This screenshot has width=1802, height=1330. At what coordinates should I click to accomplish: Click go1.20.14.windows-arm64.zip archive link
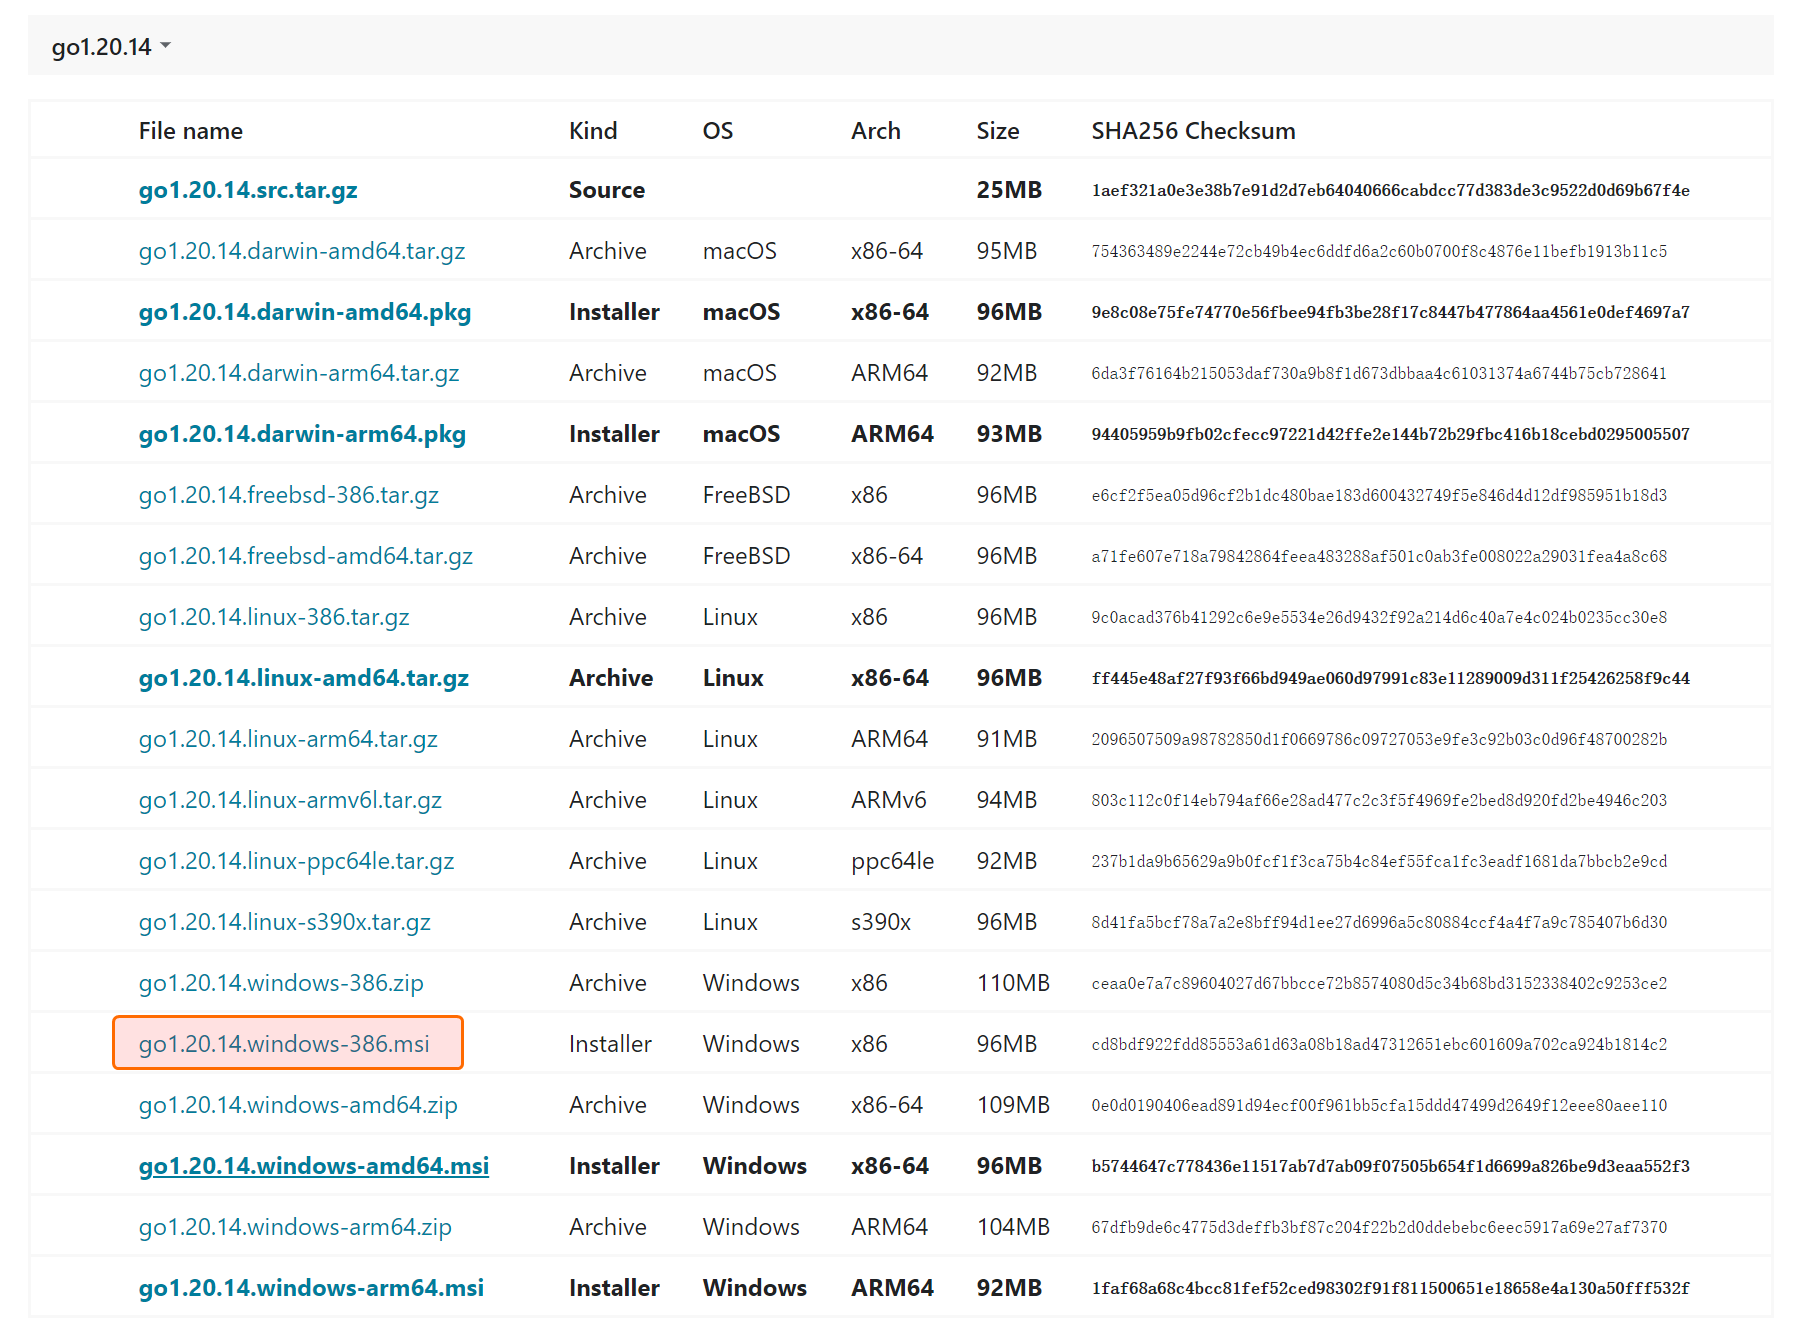tap(295, 1227)
